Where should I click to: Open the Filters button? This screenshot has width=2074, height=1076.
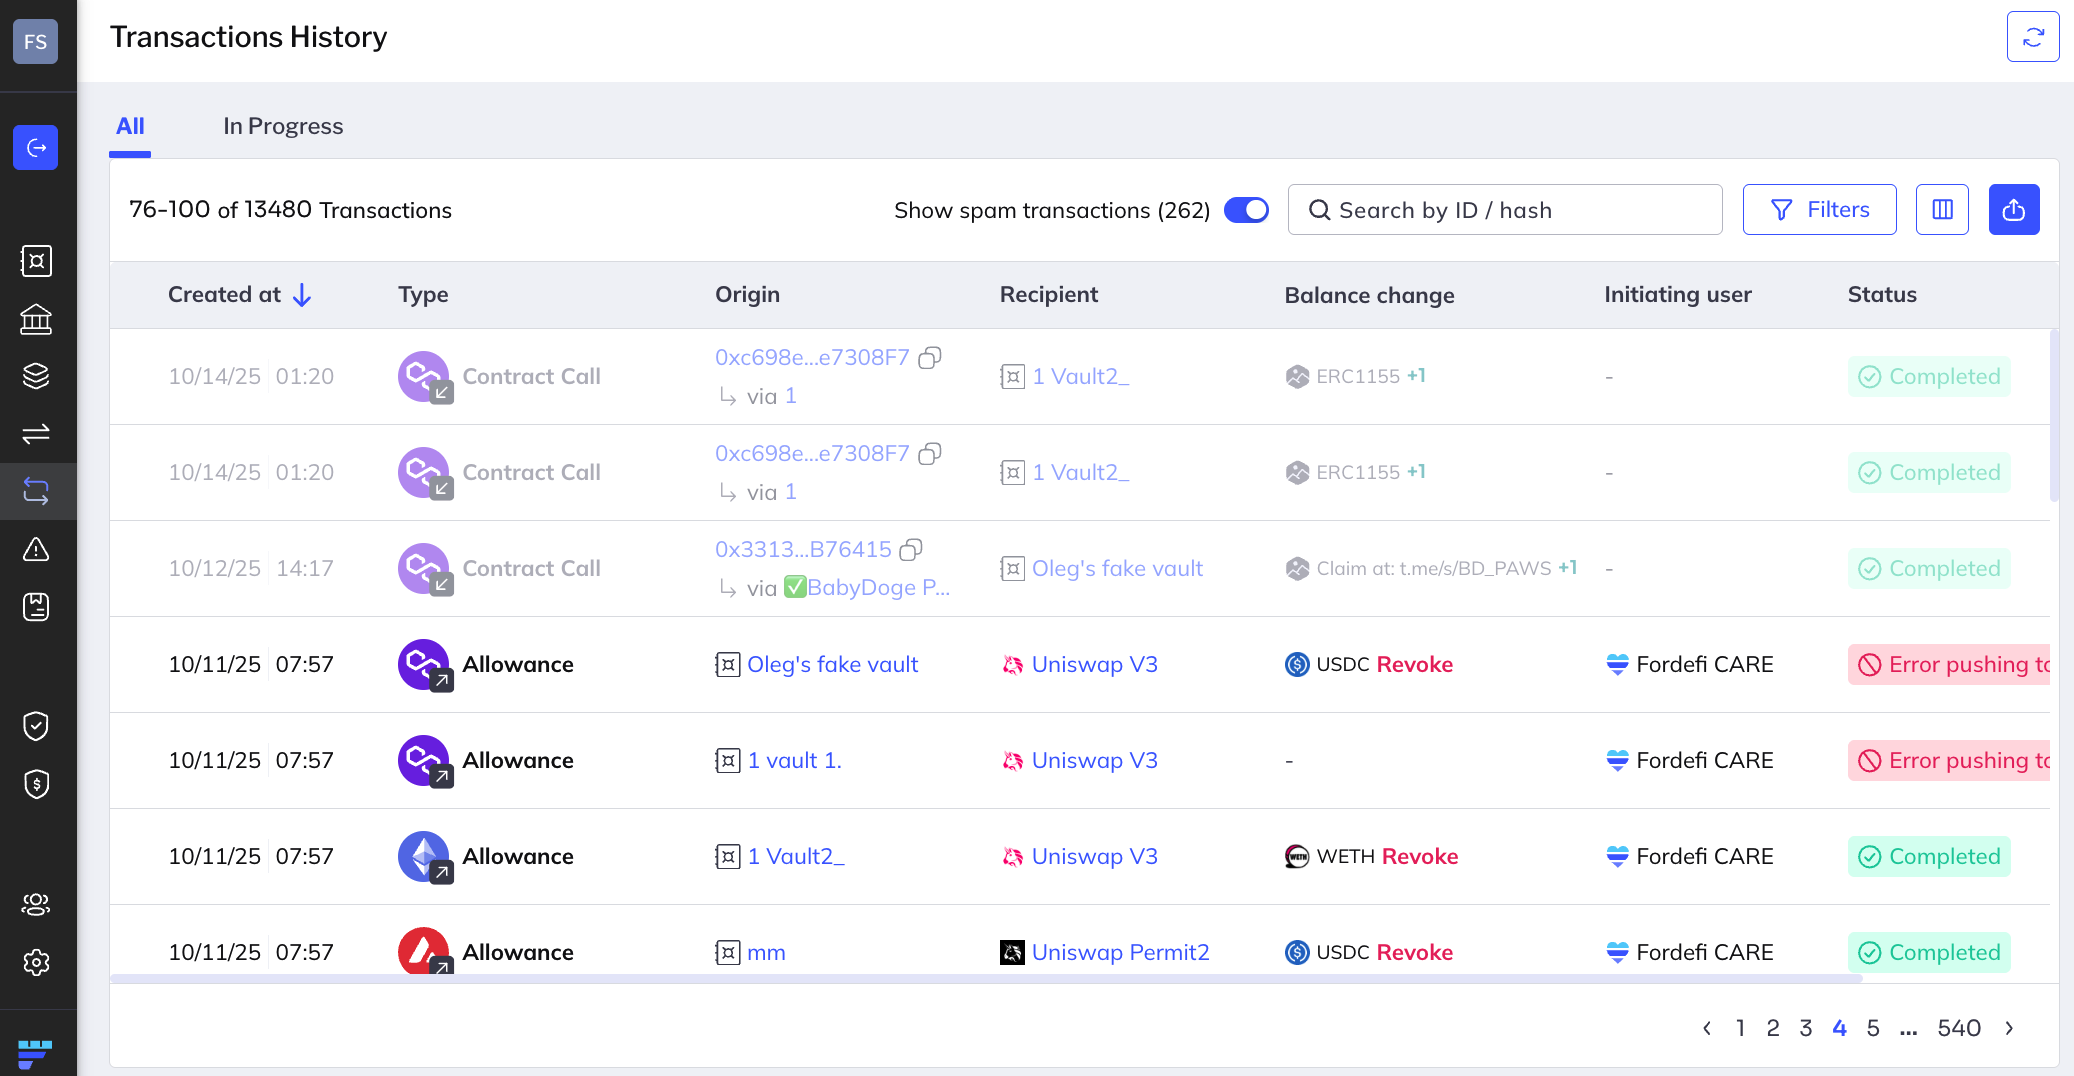pos(1819,210)
